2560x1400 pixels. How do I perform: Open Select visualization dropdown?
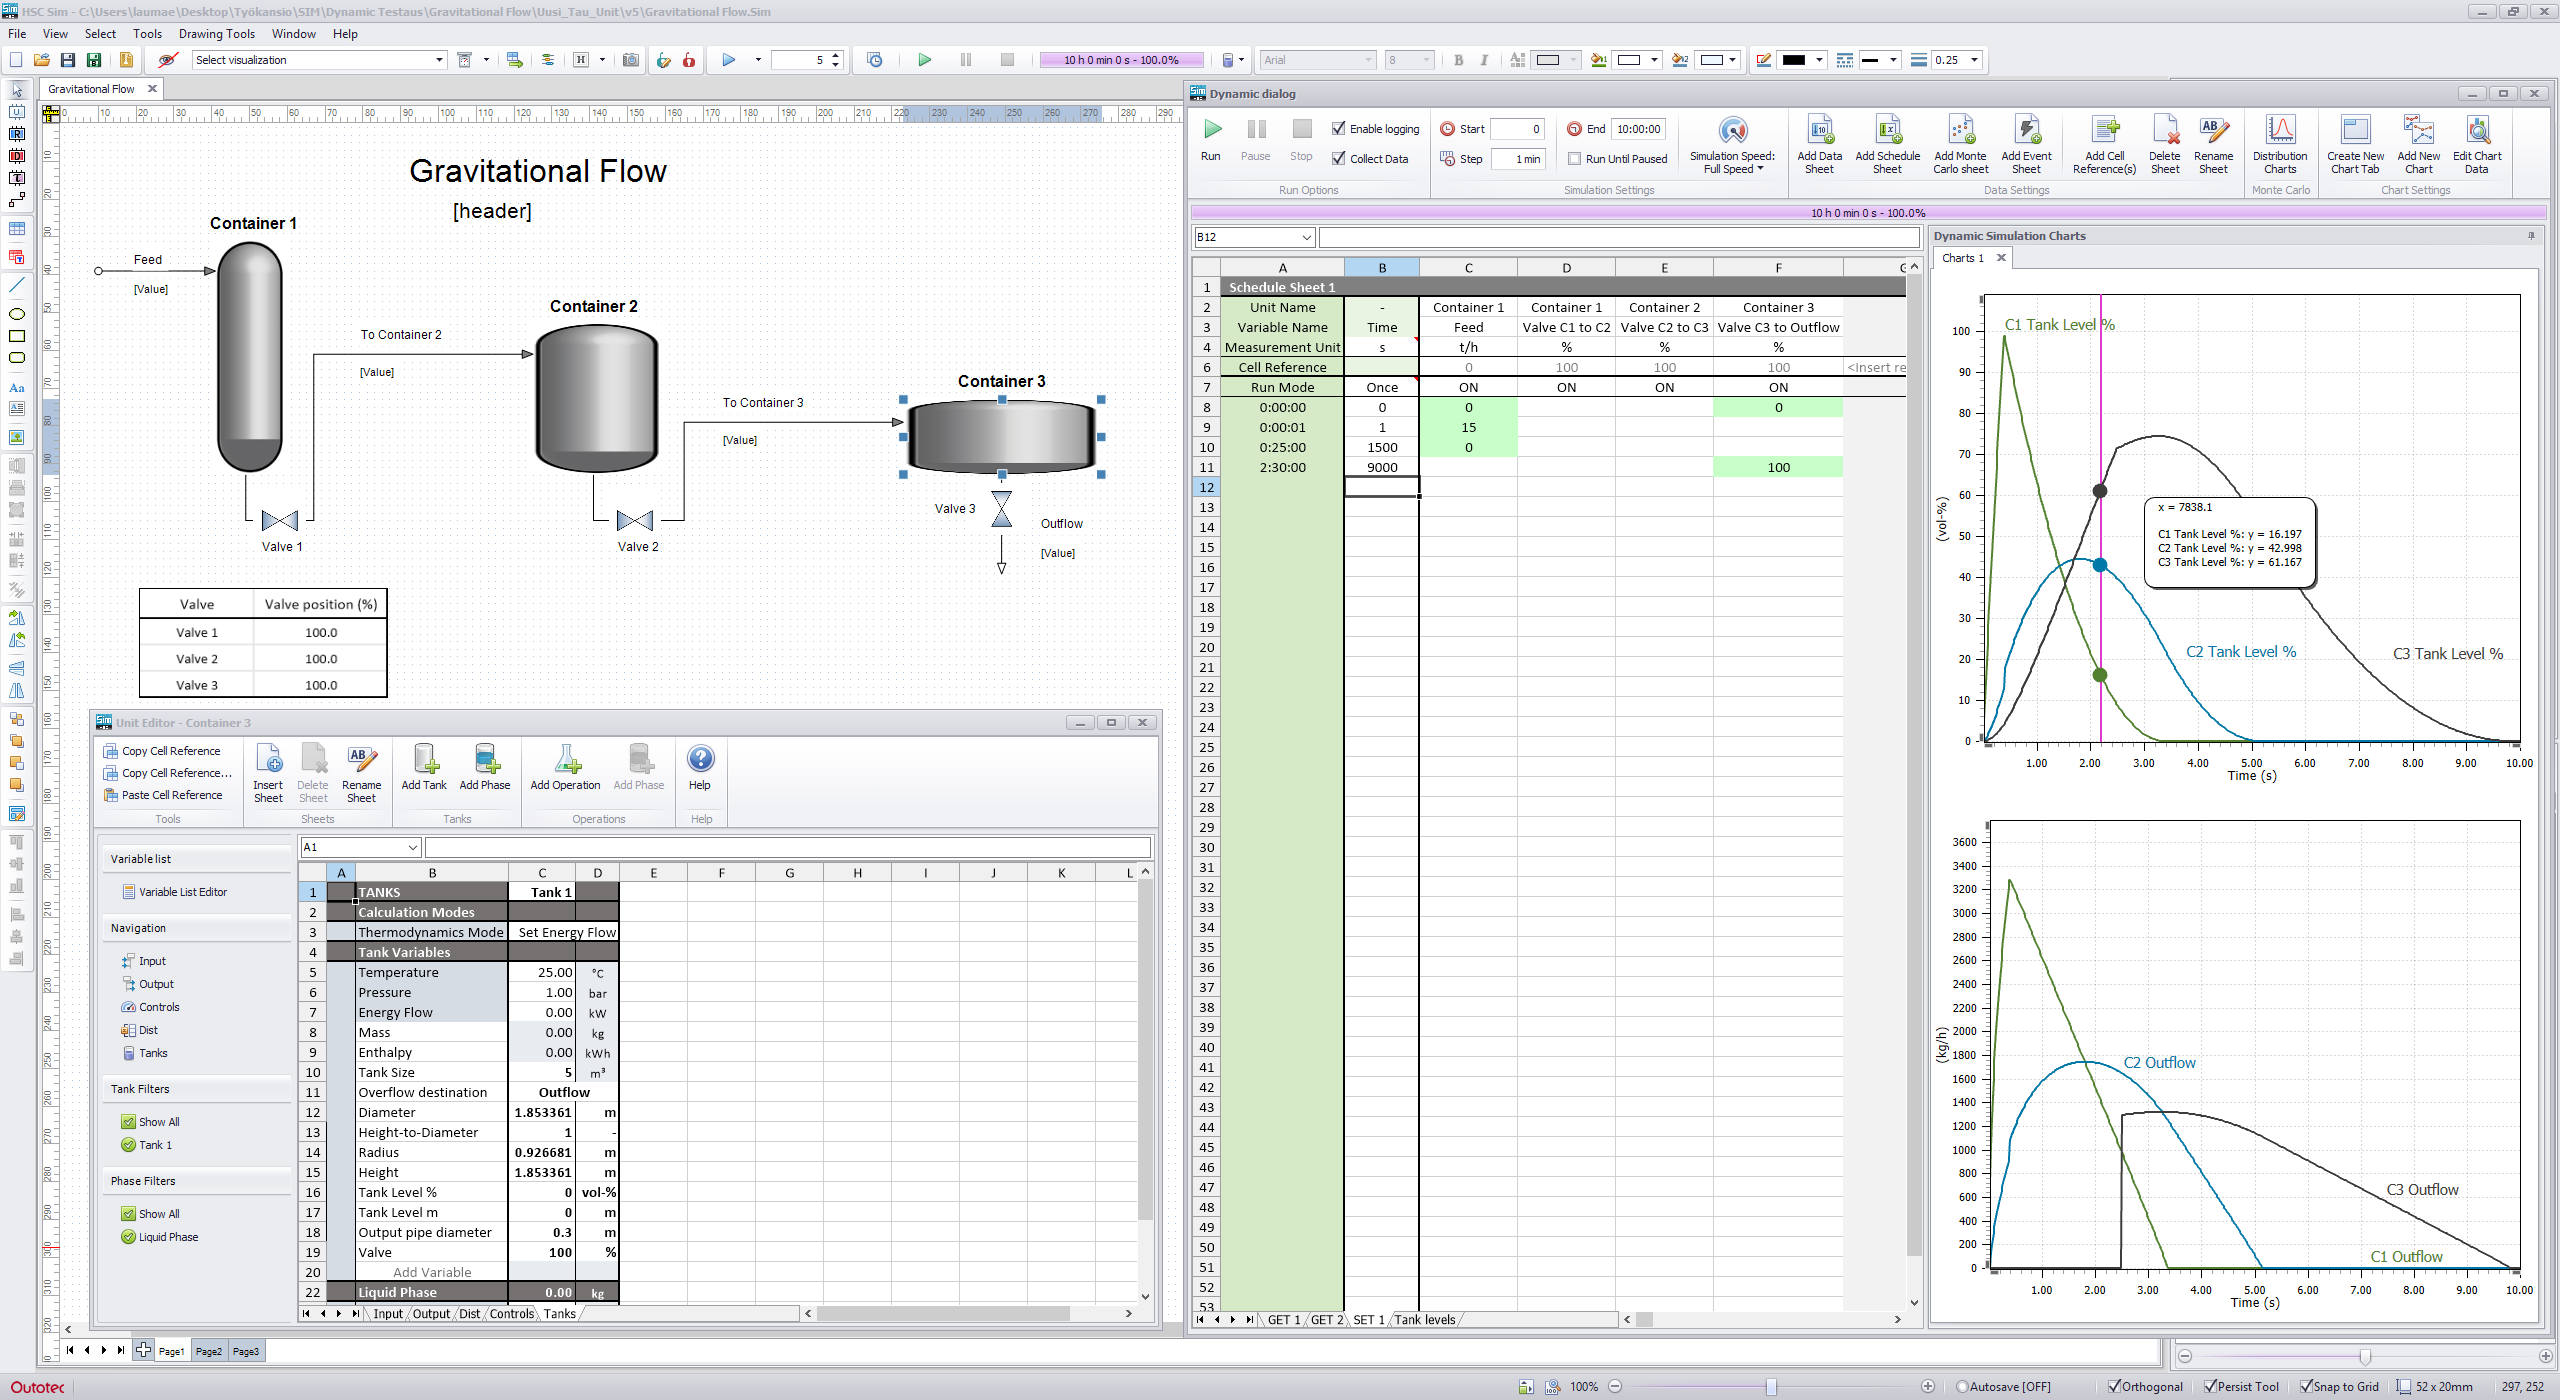click(439, 60)
